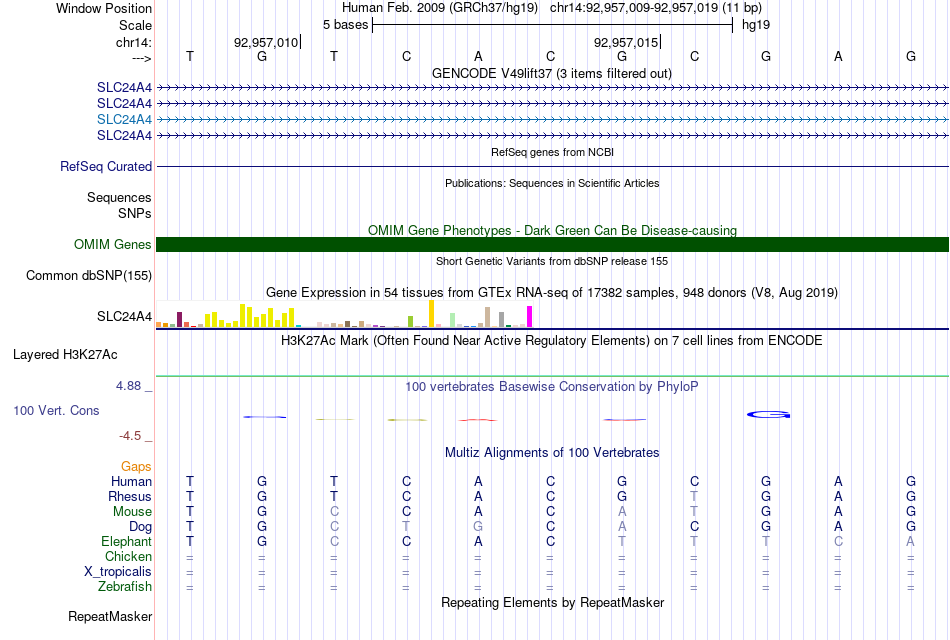Click the SNPs subtrack label
The image size is (950, 640).
(x=135, y=213)
